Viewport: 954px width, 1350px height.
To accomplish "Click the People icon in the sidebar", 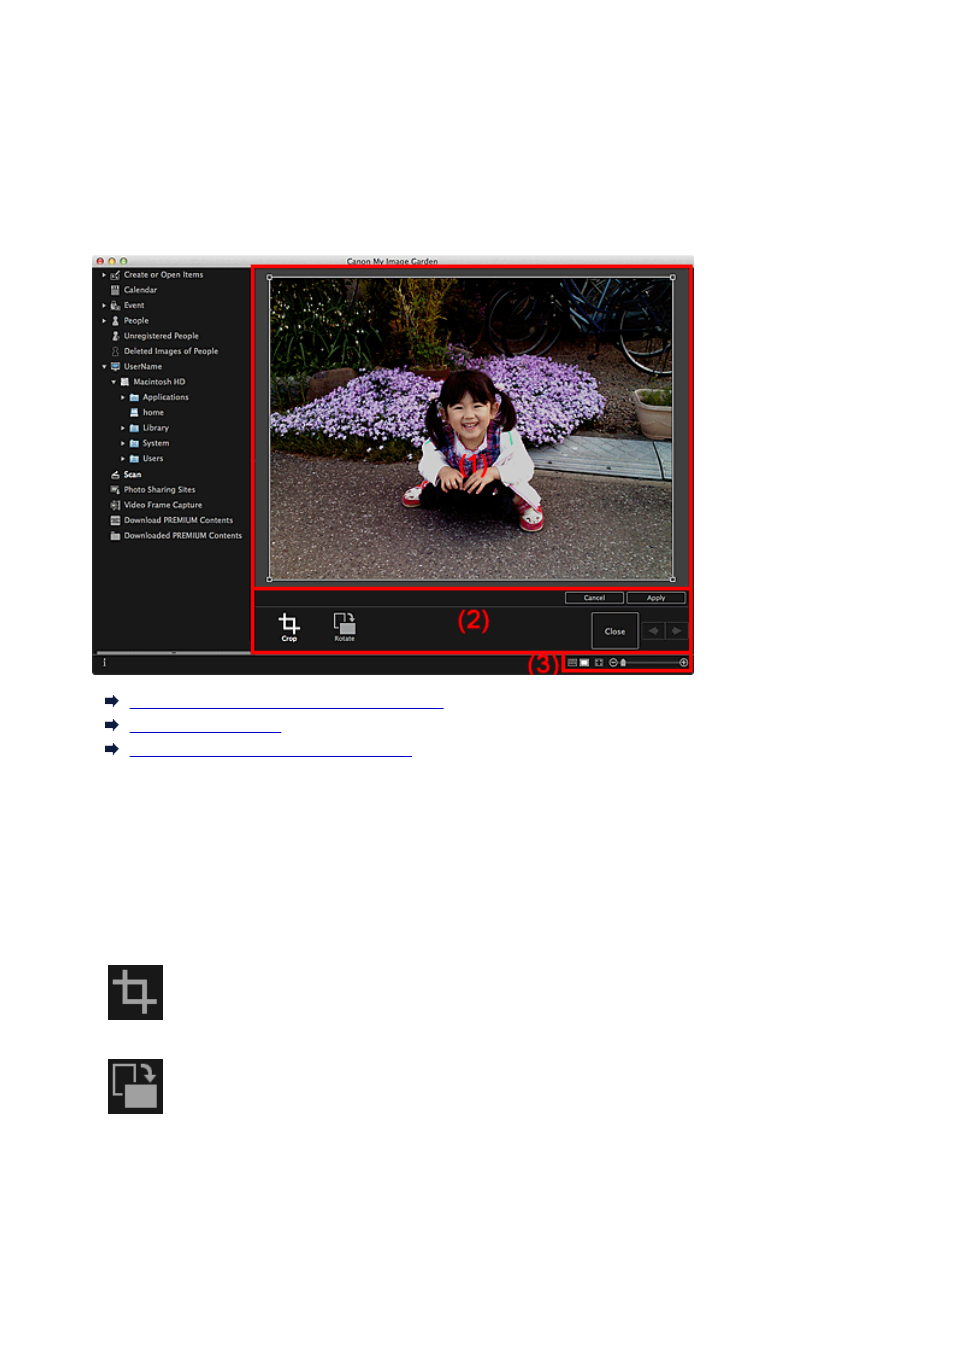I will 115,321.
